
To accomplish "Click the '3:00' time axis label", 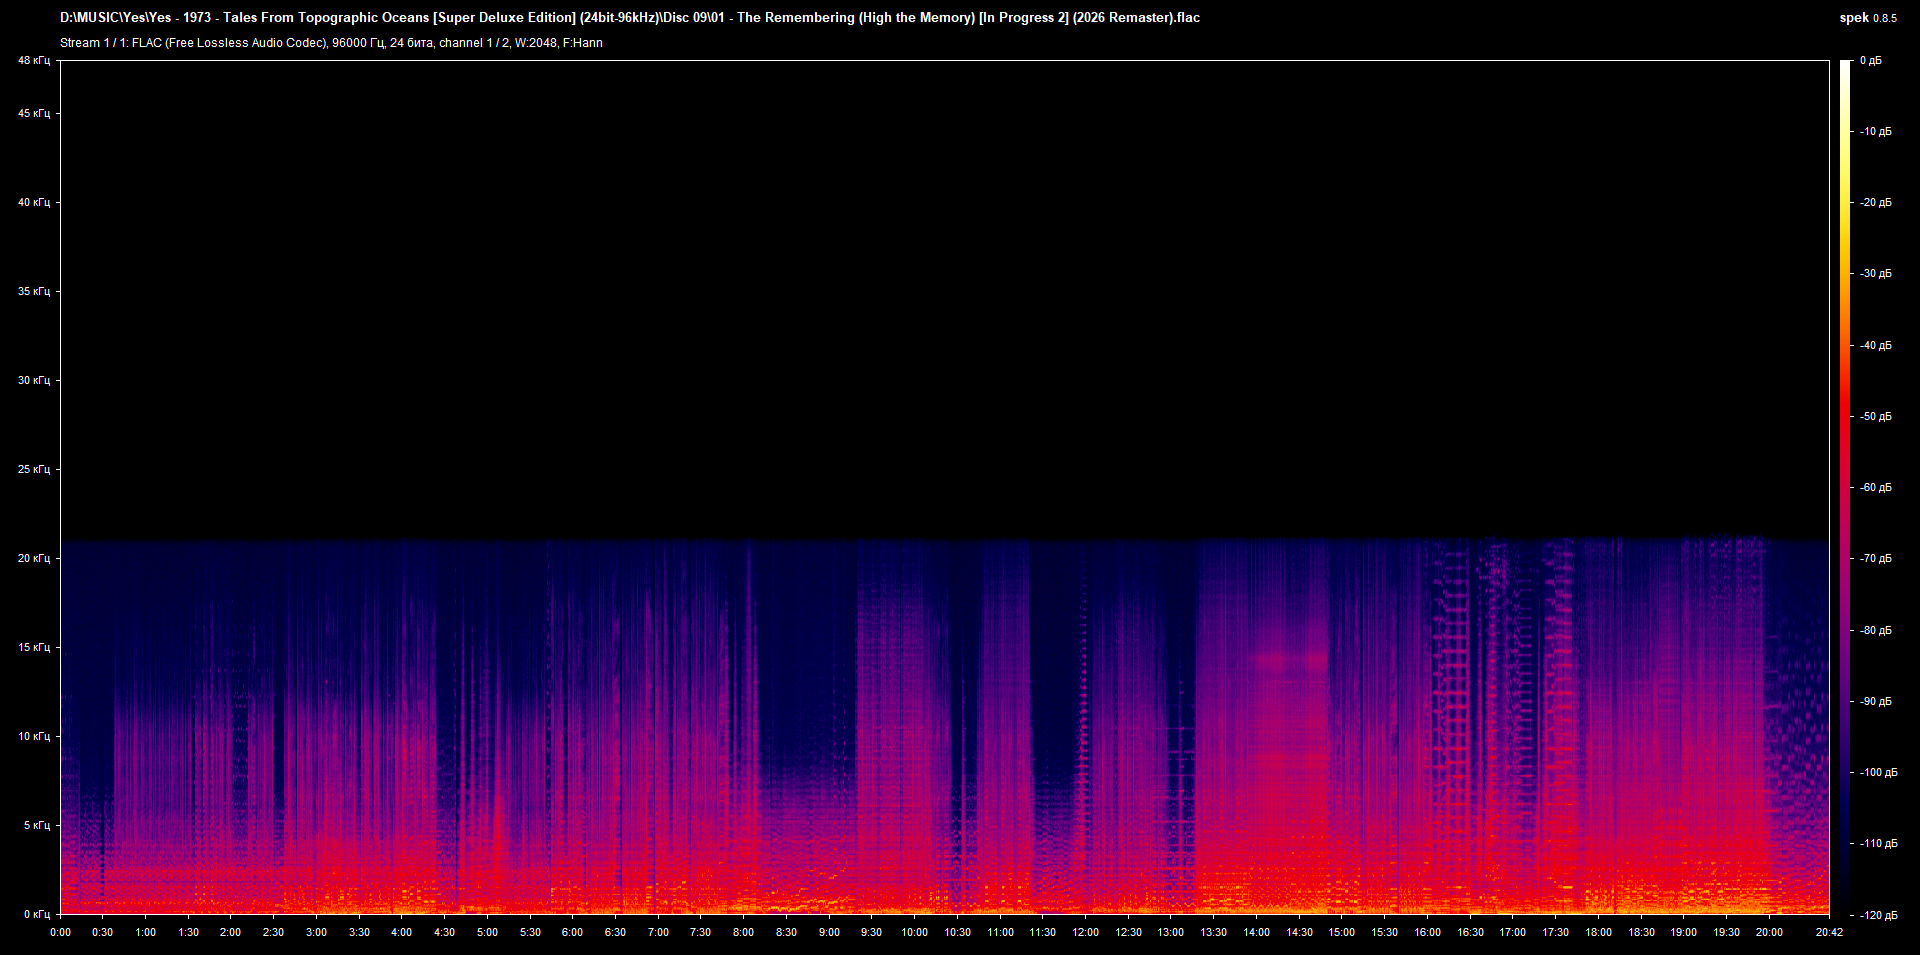I will (x=316, y=932).
